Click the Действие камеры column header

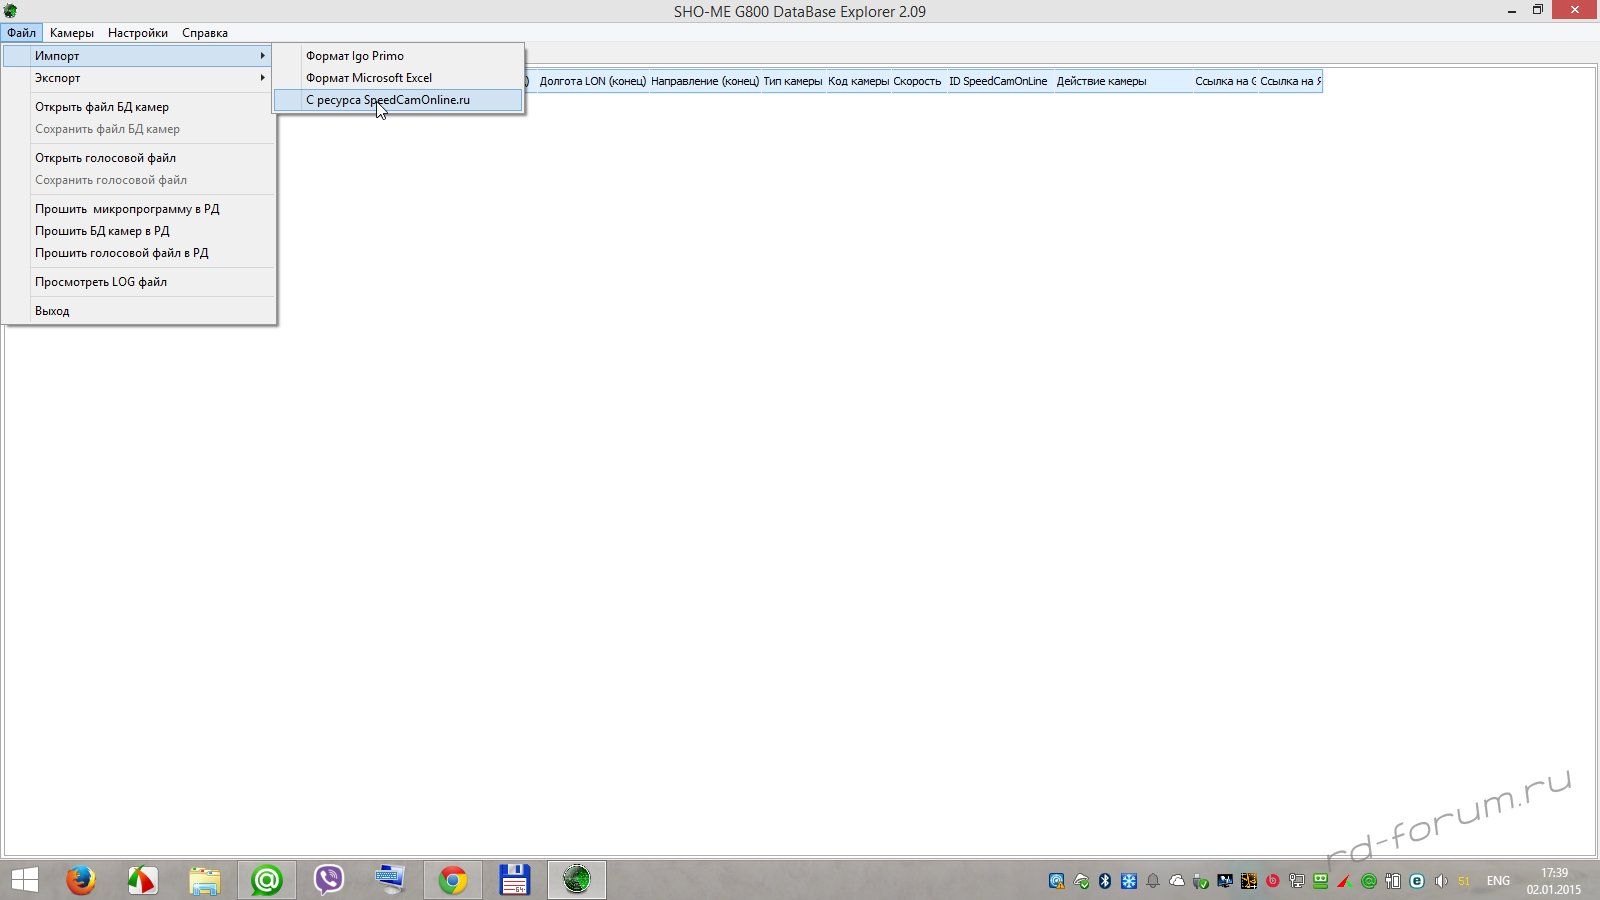[1123, 81]
